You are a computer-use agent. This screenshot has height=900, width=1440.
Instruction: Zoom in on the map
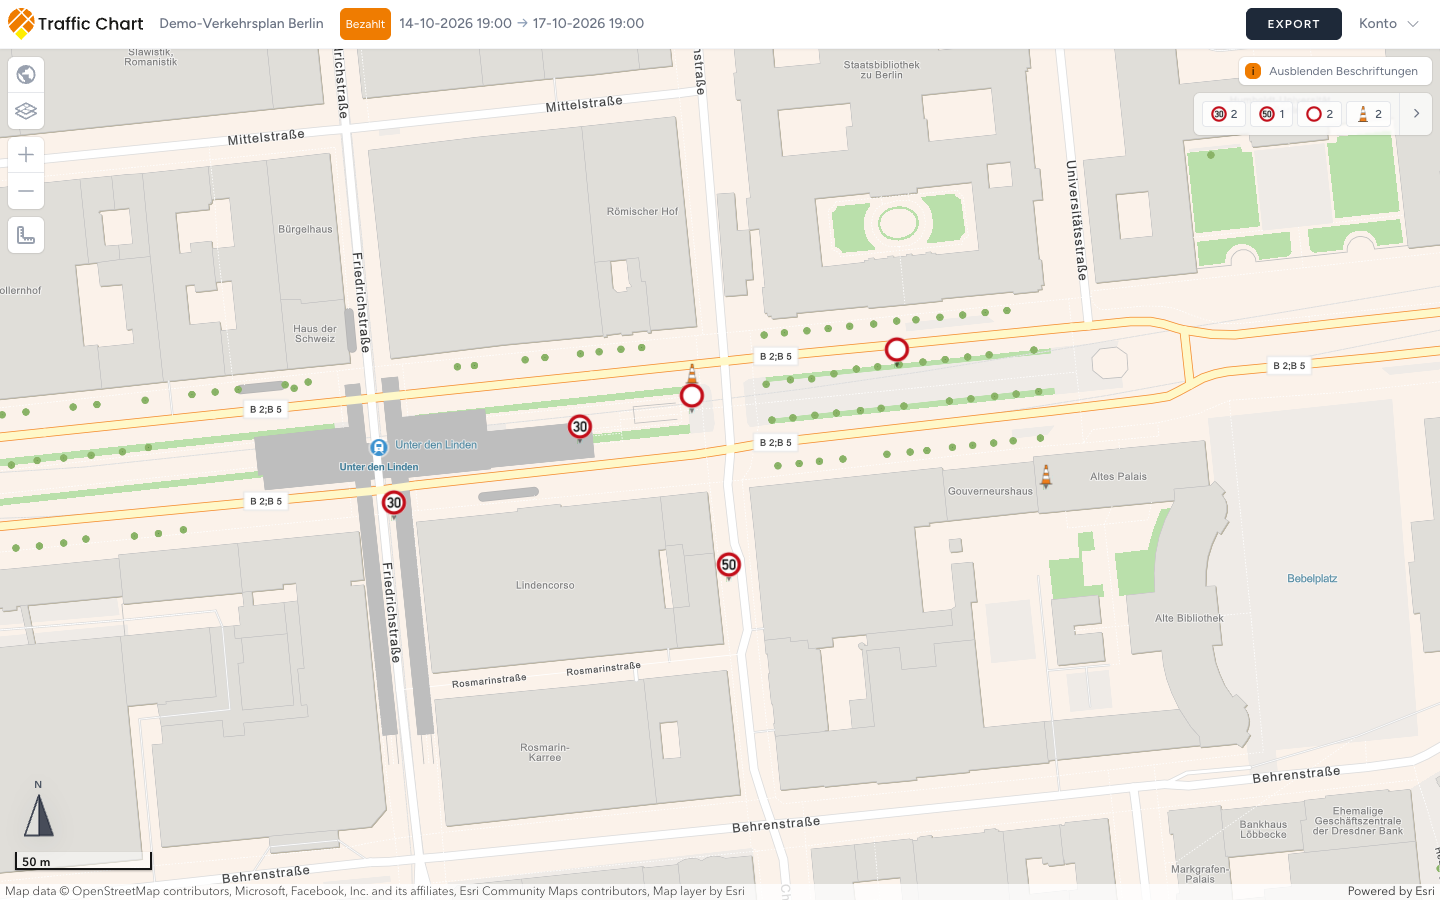(x=26, y=154)
